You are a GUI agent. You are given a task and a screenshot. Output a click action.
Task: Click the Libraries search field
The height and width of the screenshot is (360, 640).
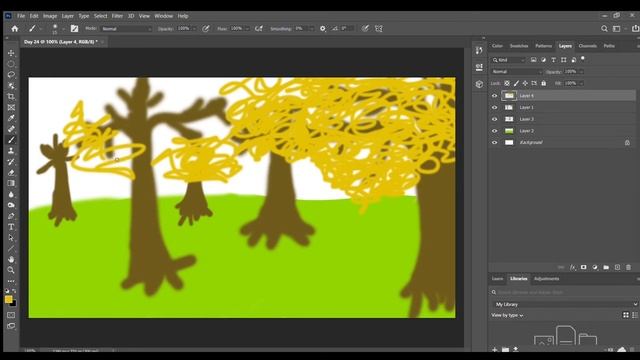coord(565,292)
